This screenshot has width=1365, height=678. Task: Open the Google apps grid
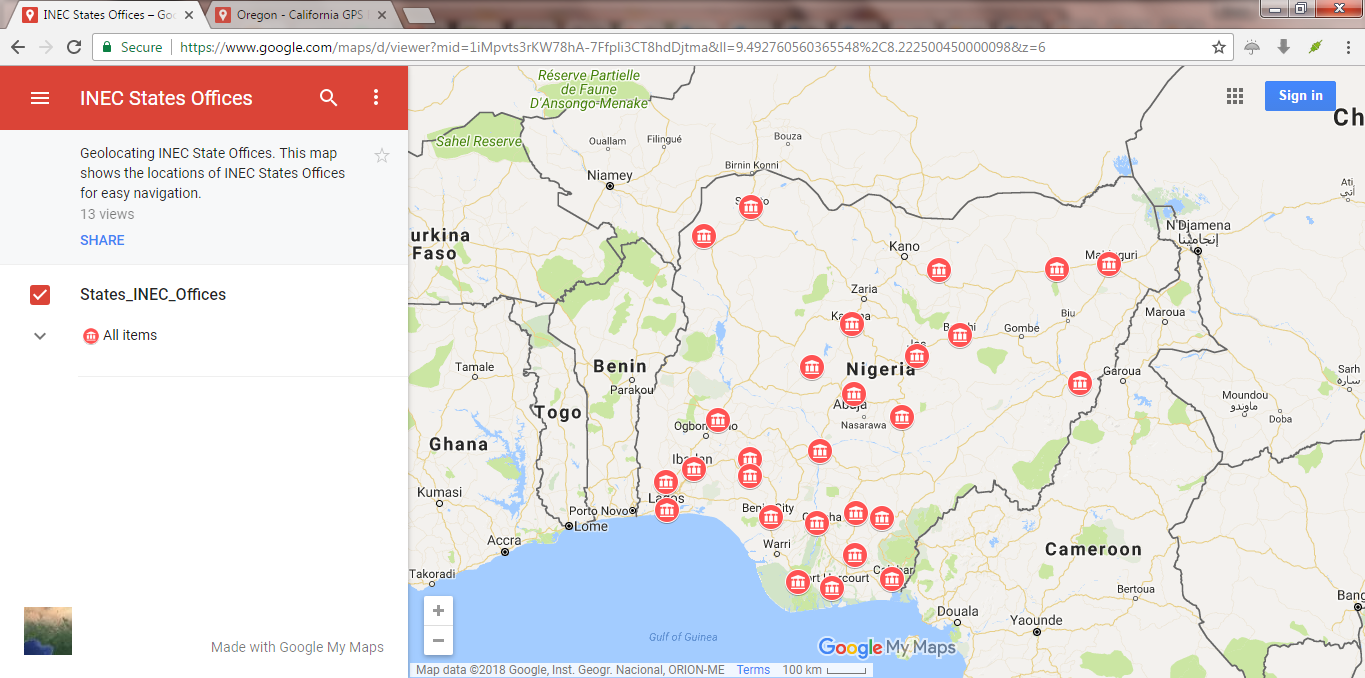coord(1235,96)
